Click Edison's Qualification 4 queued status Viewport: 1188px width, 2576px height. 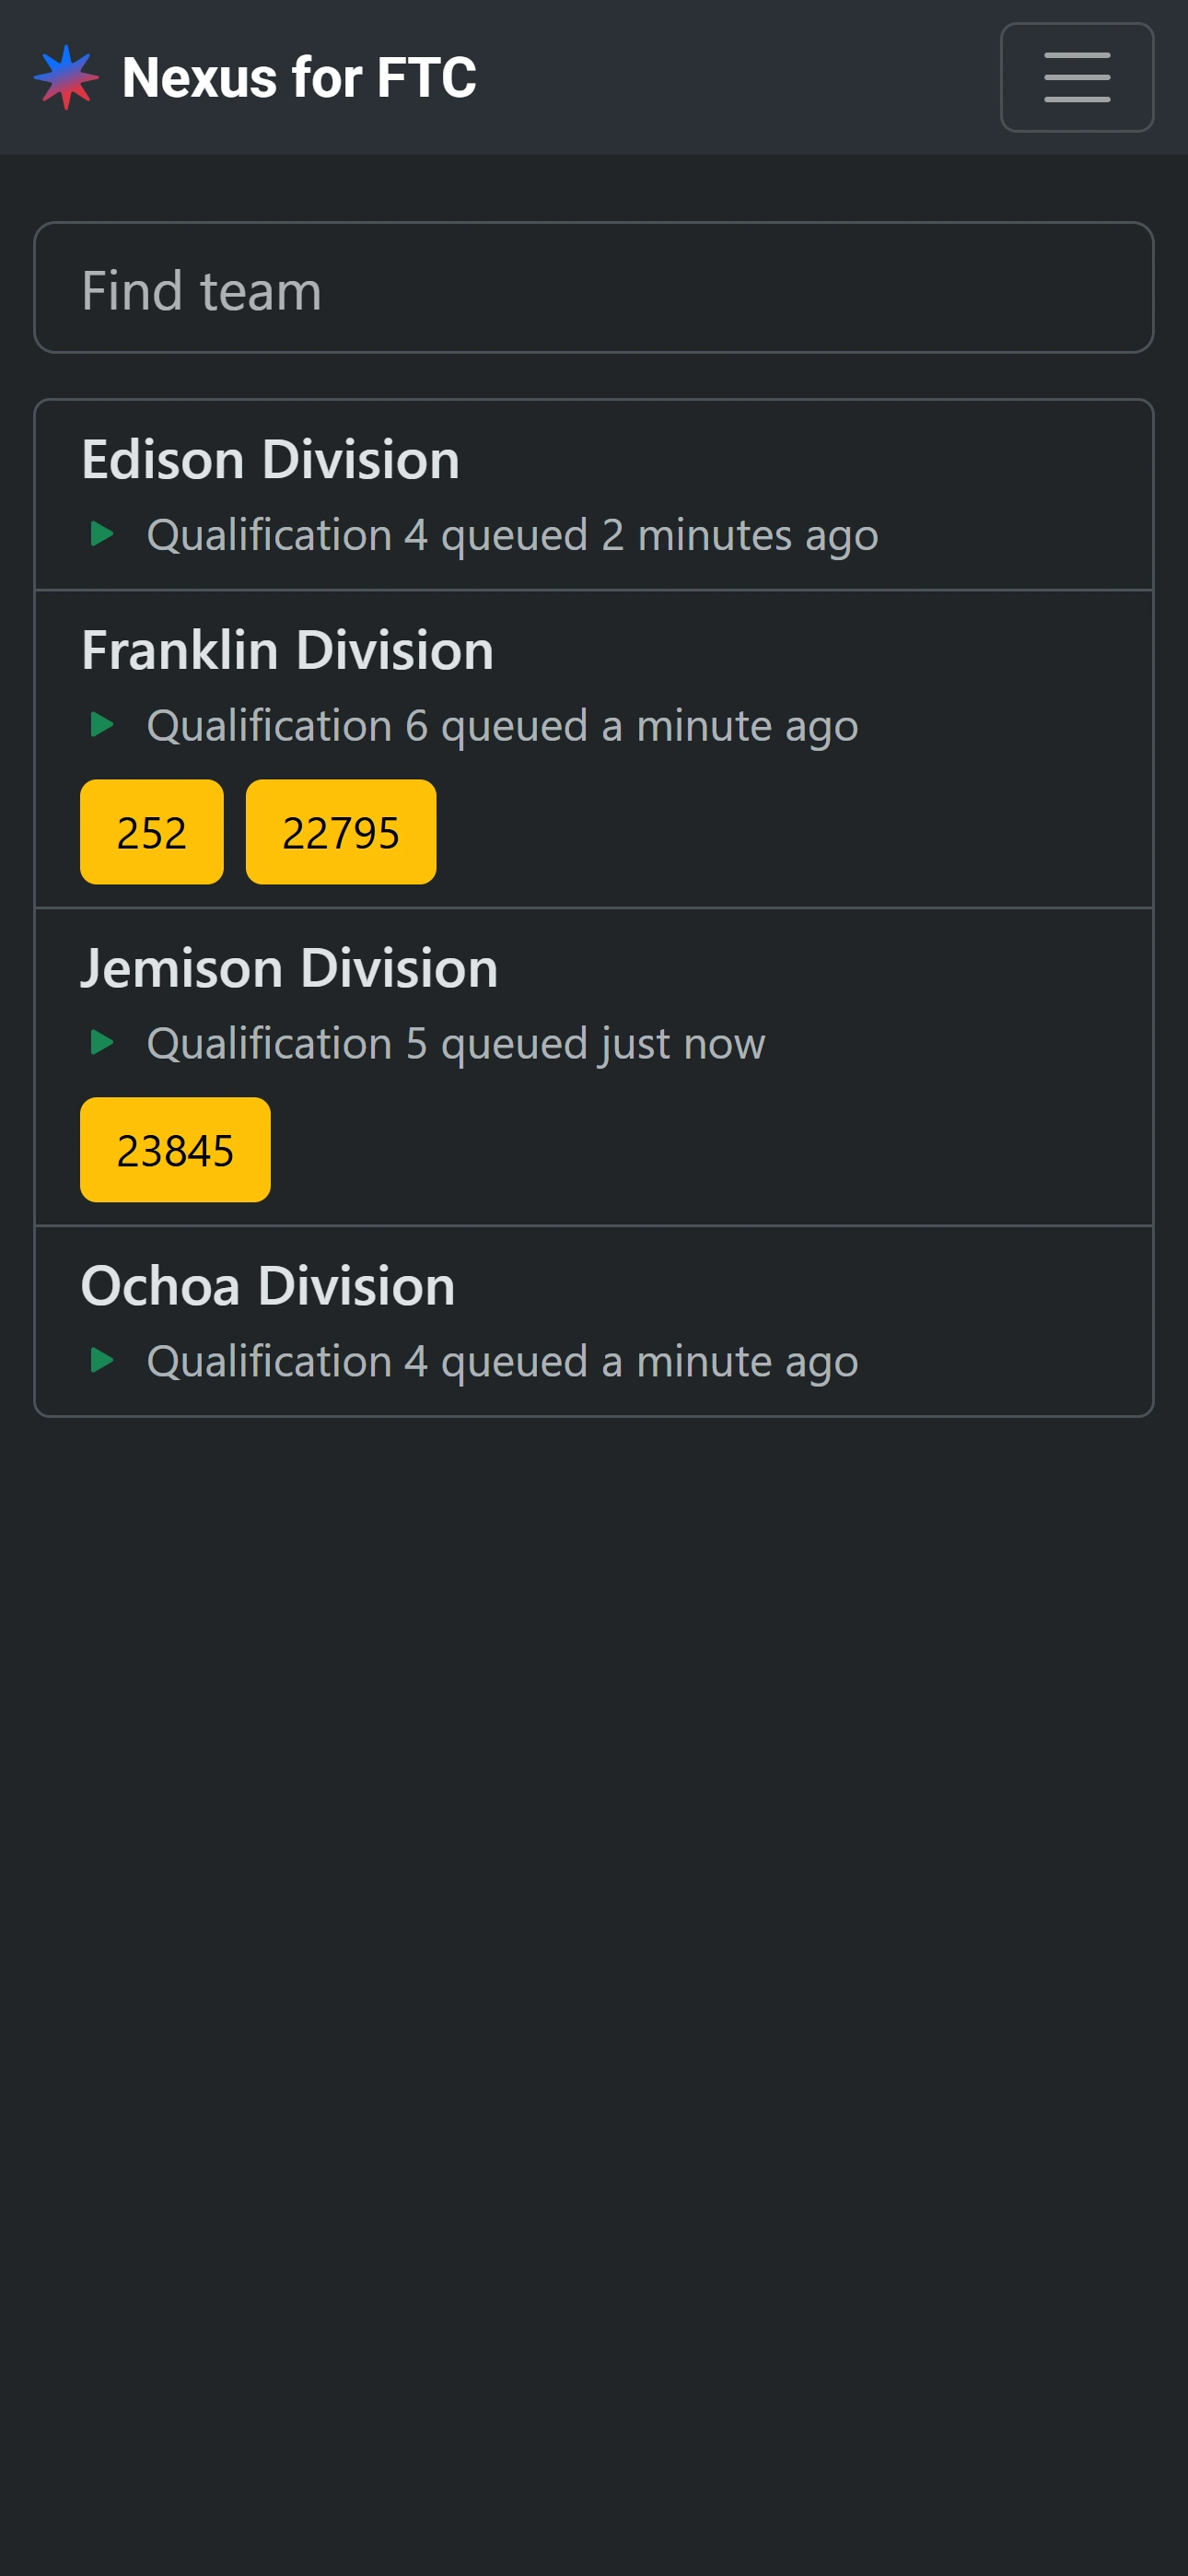pyautogui.click(x=512, y=535)
